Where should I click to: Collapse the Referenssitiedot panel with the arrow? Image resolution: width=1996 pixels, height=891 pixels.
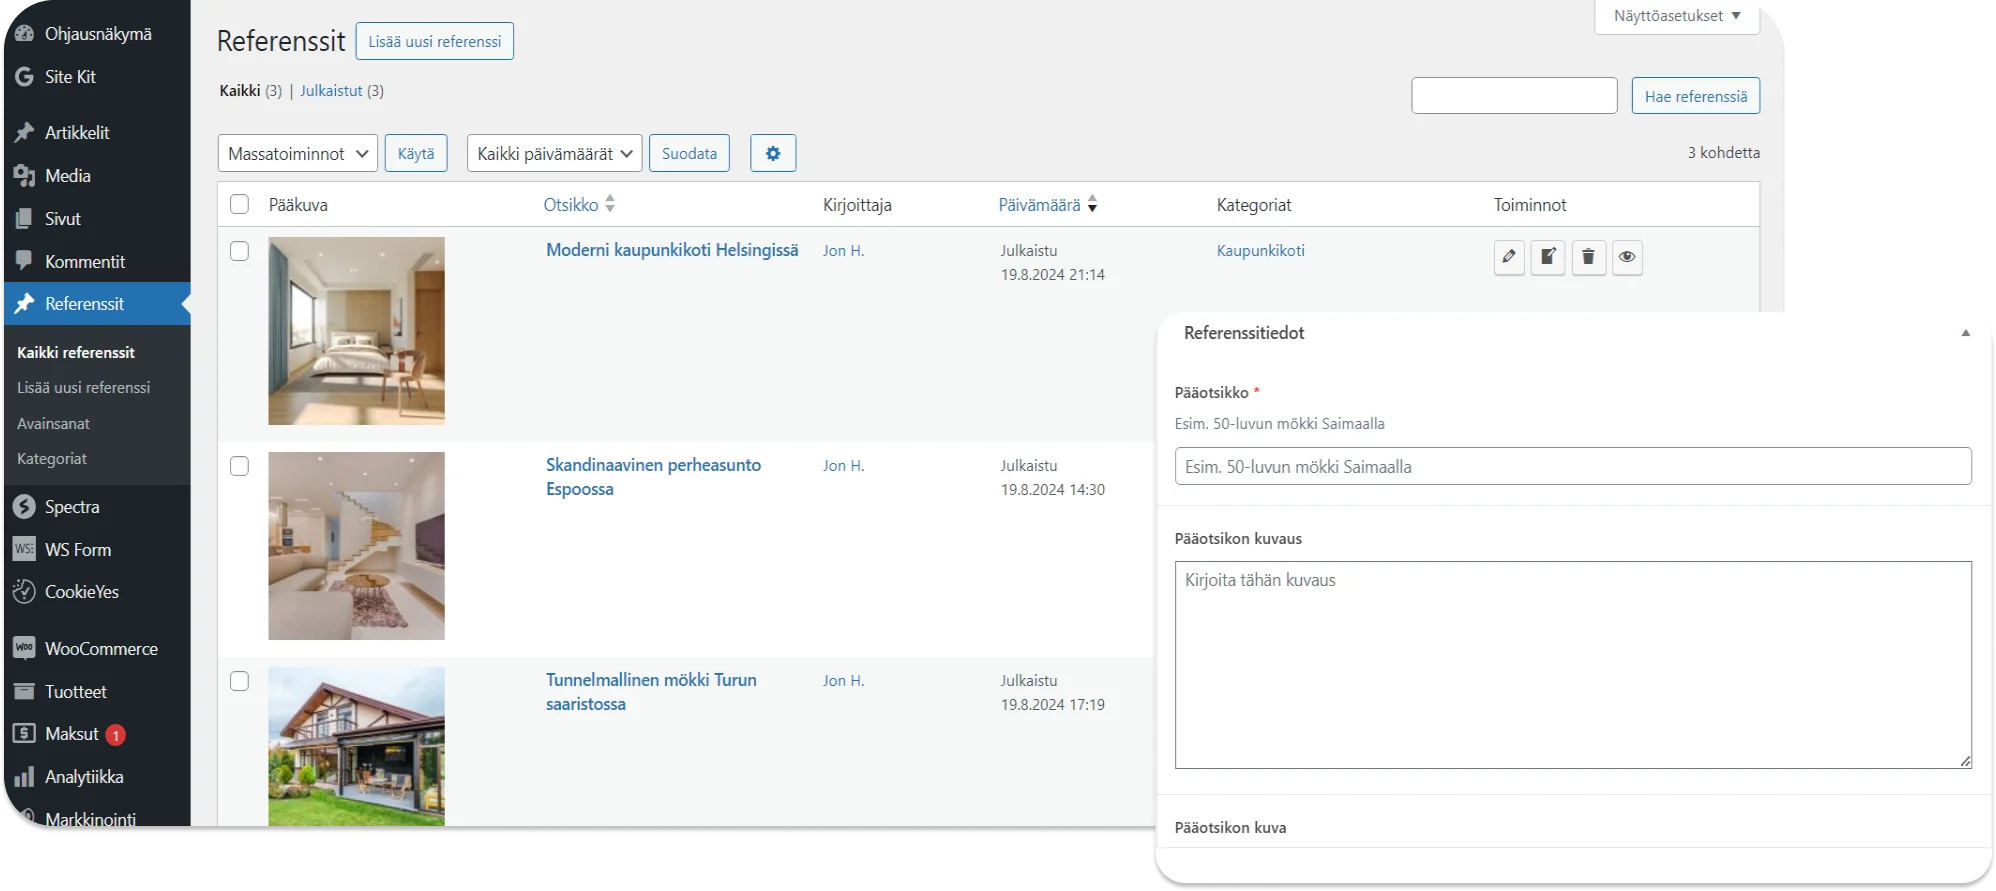point(1965,333)
